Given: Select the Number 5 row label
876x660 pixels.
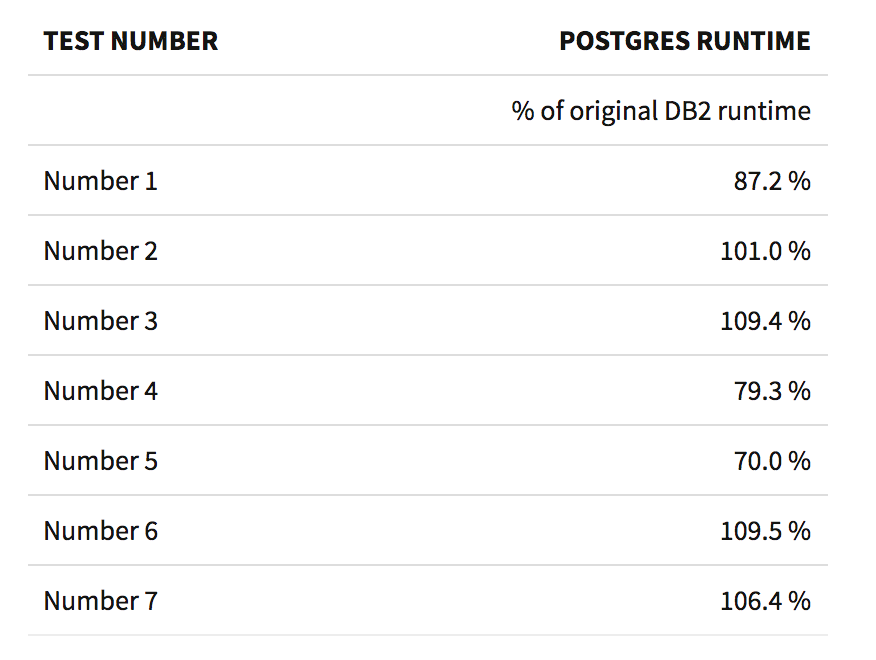Looking at the screenshot, I should coord(100,461).
